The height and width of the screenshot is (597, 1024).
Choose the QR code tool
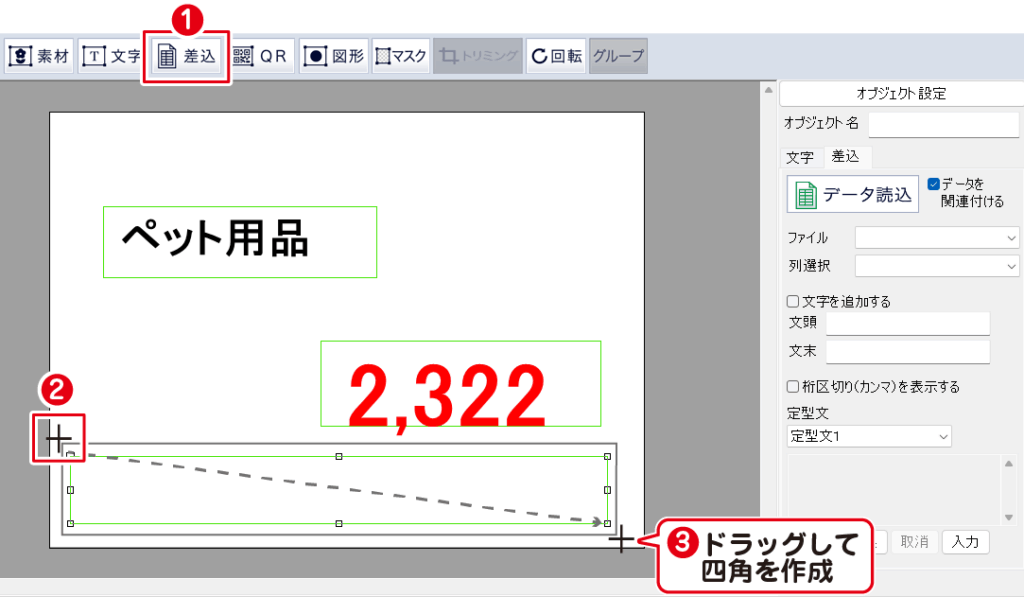260,57
